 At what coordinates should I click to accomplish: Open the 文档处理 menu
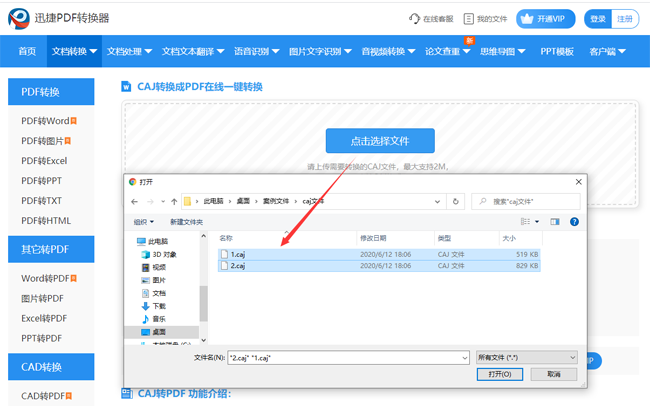129,51
